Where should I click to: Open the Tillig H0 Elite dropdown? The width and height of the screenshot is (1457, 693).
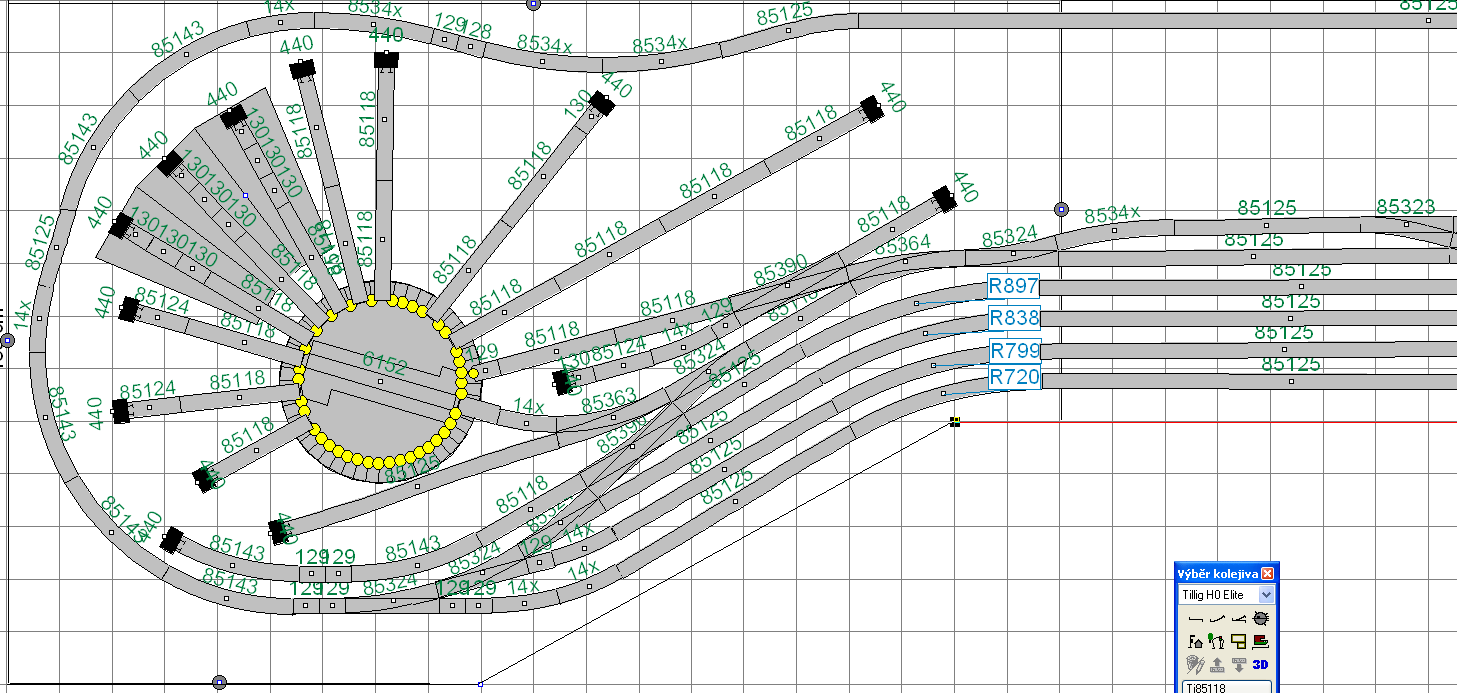coord(1266,595)
